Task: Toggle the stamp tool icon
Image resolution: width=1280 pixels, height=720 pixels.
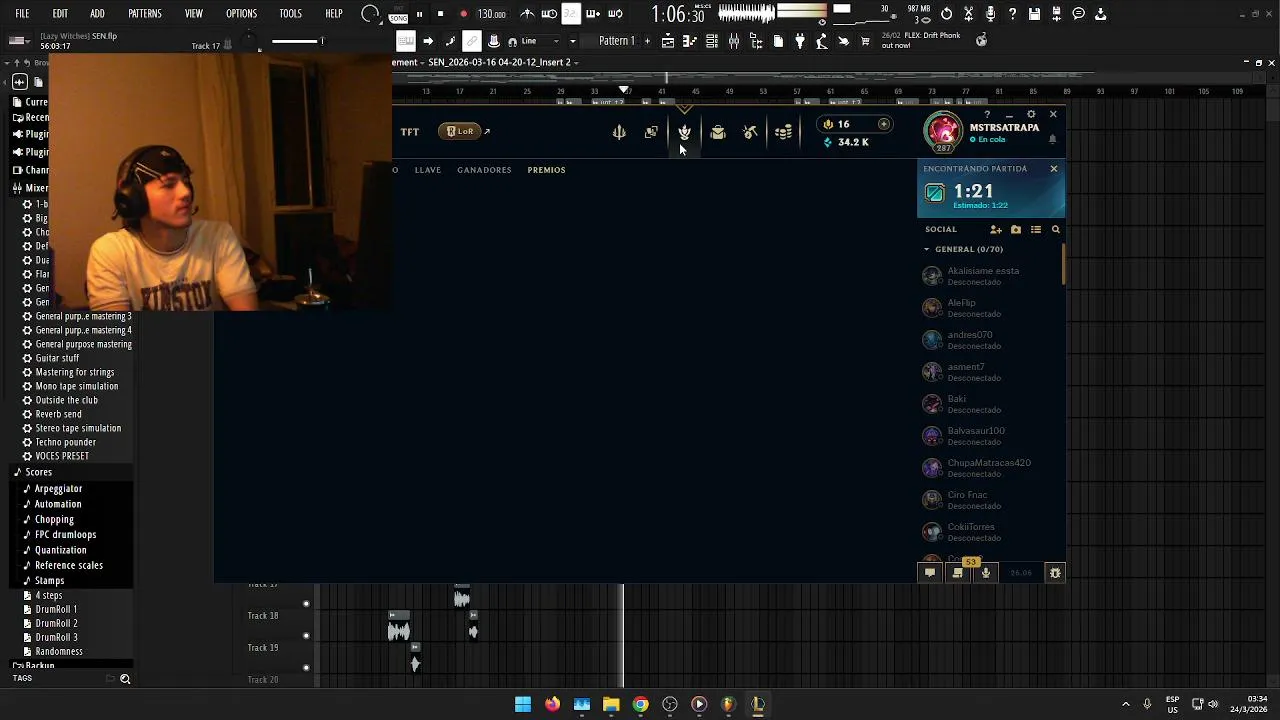Action: click(x=494, y=41)
